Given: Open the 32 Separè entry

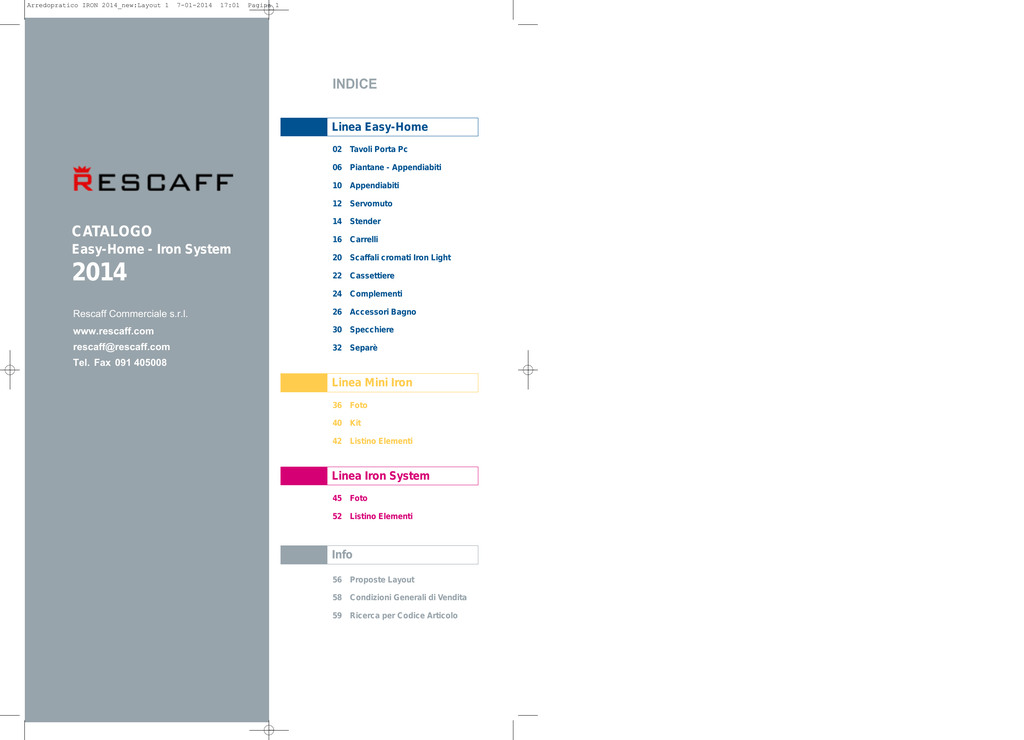Looking at the screenshot, I should pos(355,348).
